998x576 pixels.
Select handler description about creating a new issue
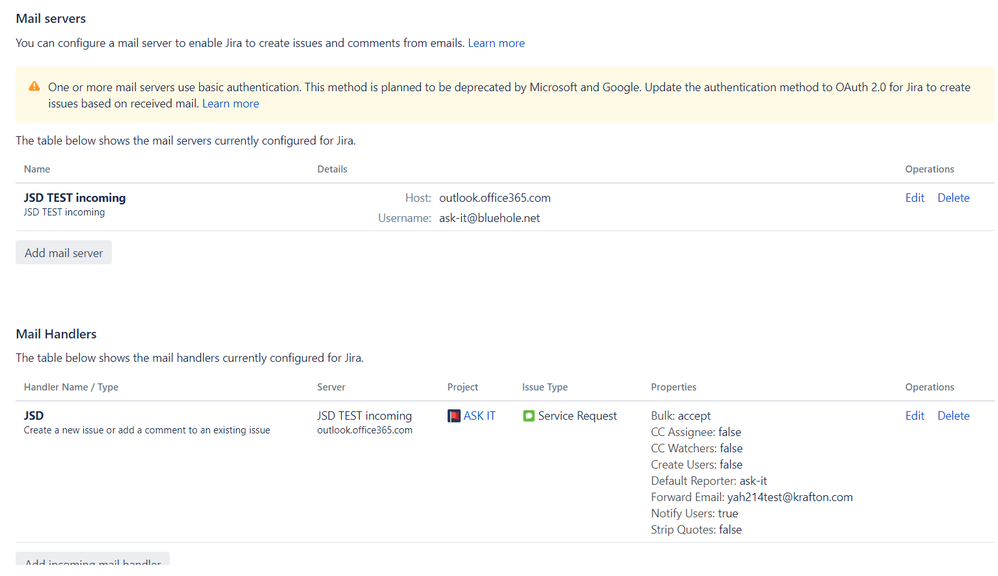click(147, 430)
